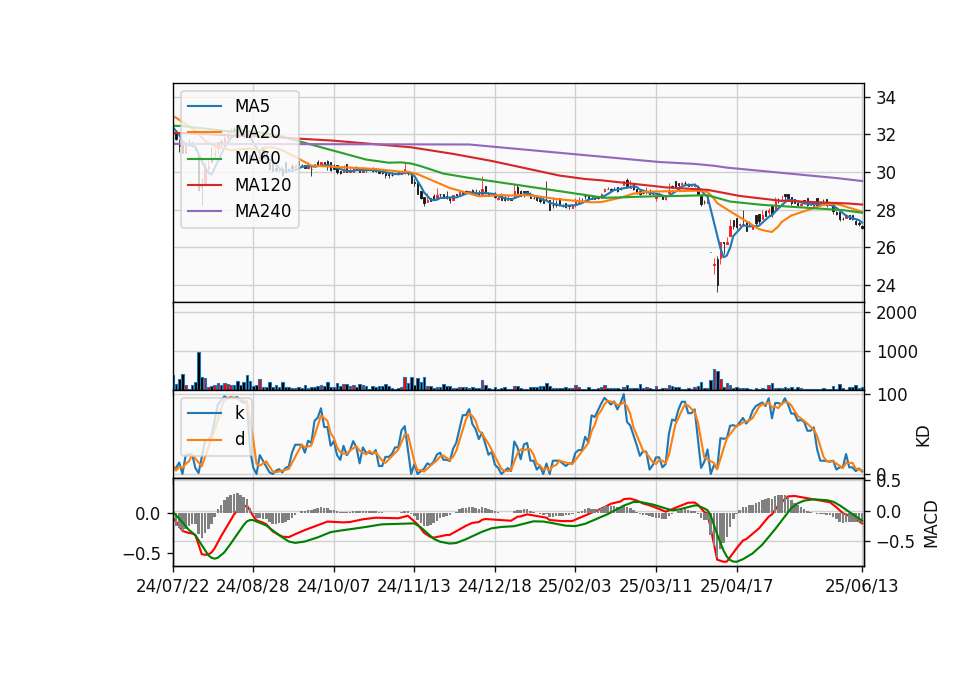Click the volume axis value 1000
The width and height of the screenshot is (960, 690).
coord(896,352)
